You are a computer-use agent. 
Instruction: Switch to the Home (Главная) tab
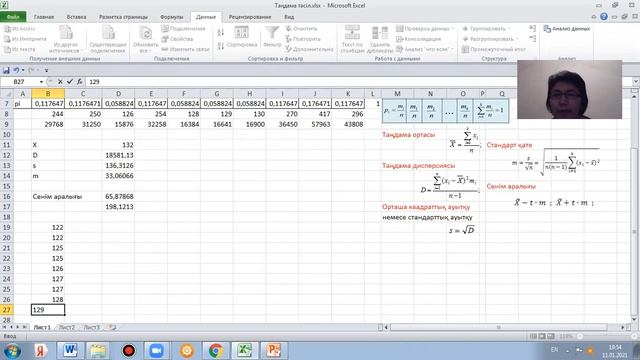point(44,17)
